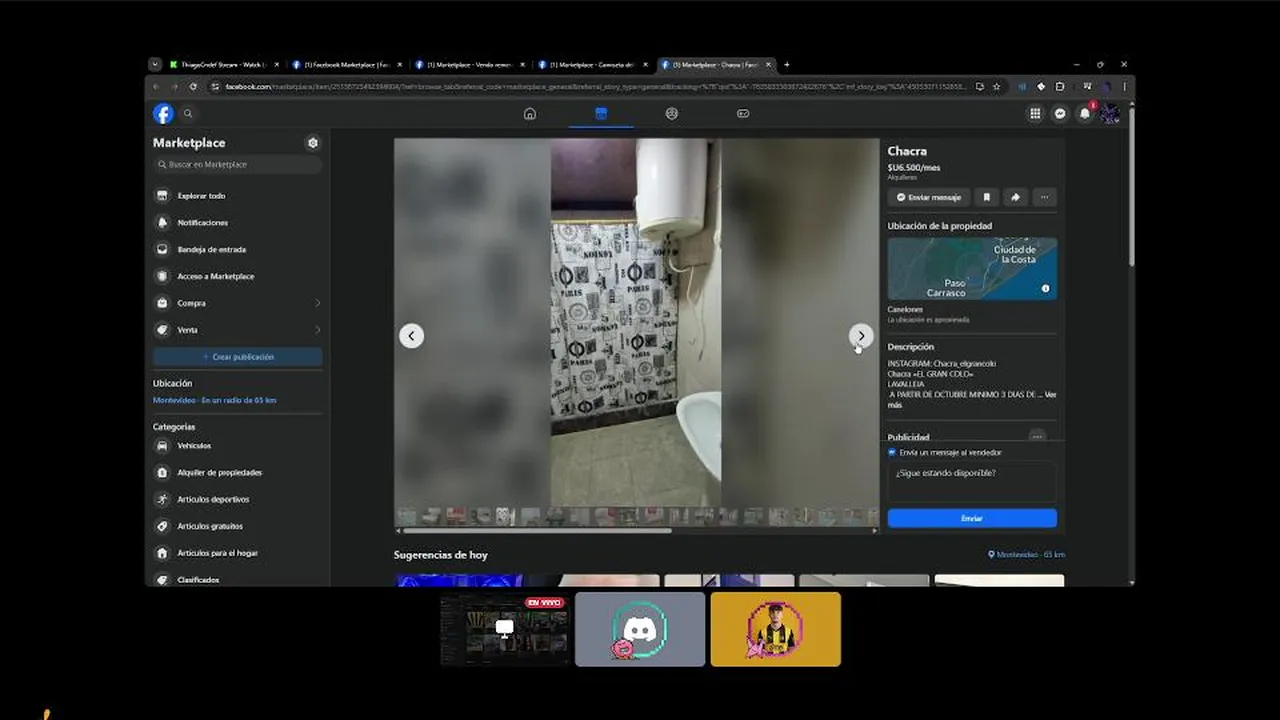Open the Facebook apps grid menu

click(1035, 114)
